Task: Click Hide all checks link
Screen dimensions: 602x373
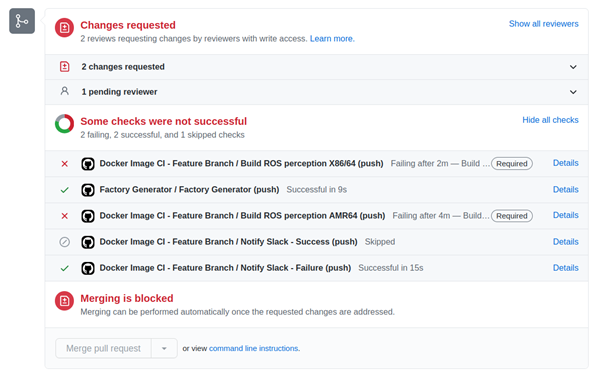Action: click(550, 120)
